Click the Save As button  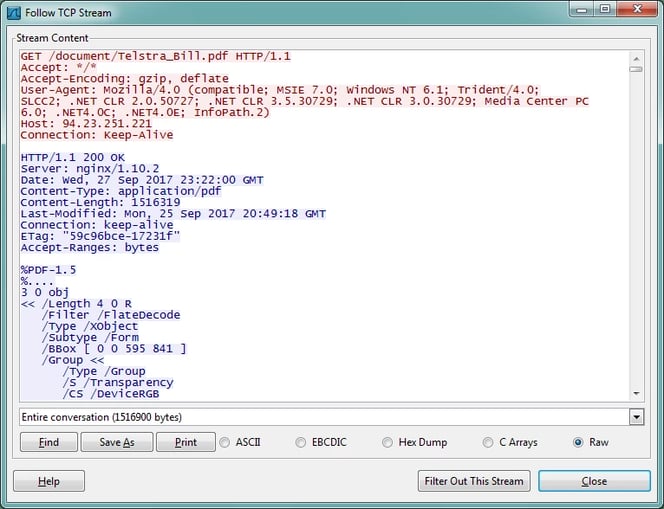pyautogui.click(x=116, y=442)
